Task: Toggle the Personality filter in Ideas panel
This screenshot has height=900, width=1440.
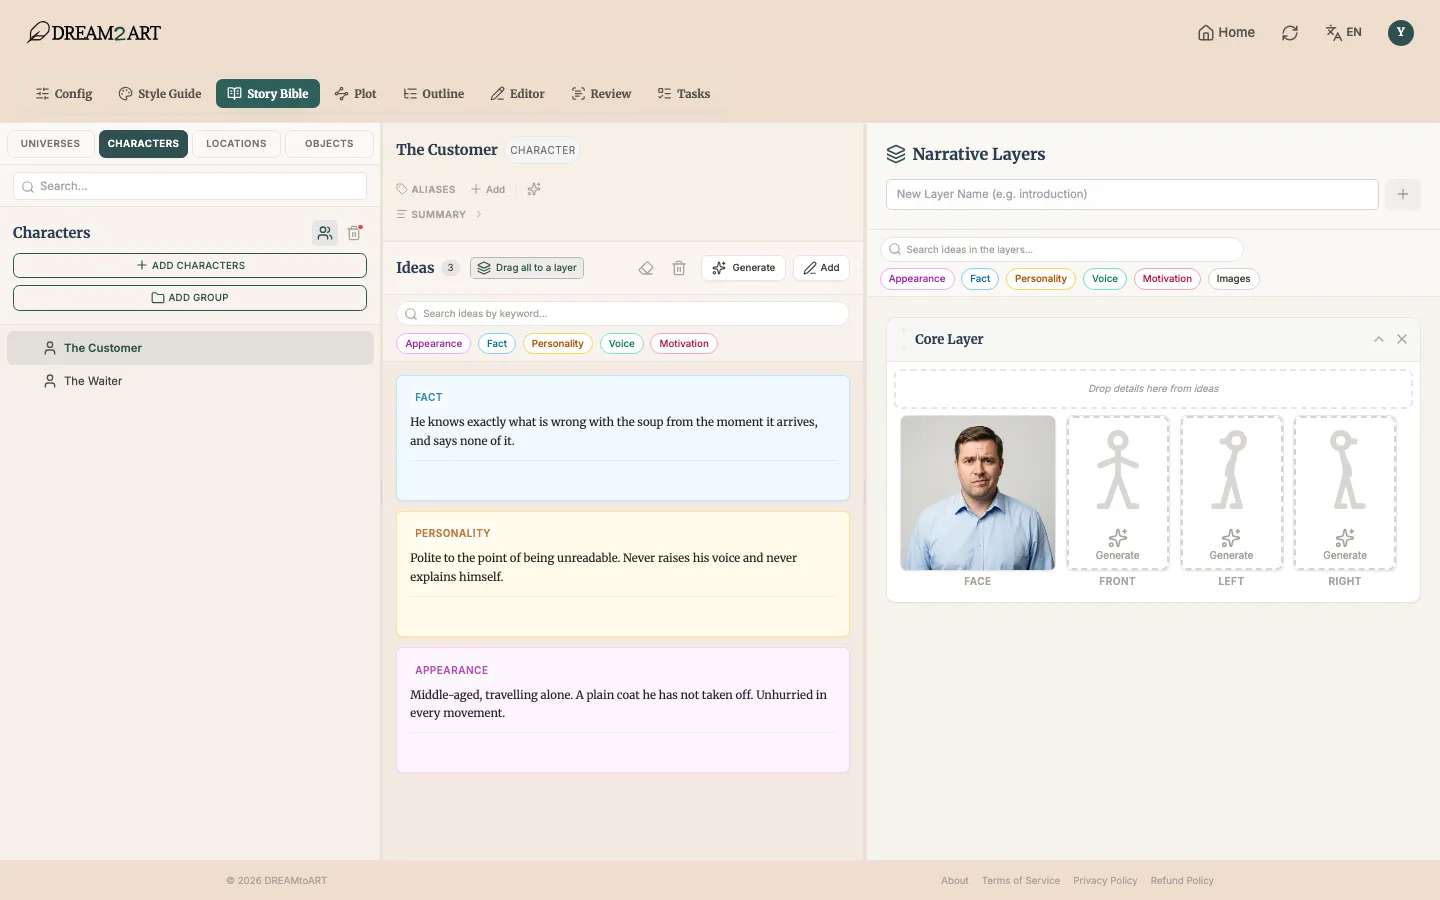Action: 557,344
